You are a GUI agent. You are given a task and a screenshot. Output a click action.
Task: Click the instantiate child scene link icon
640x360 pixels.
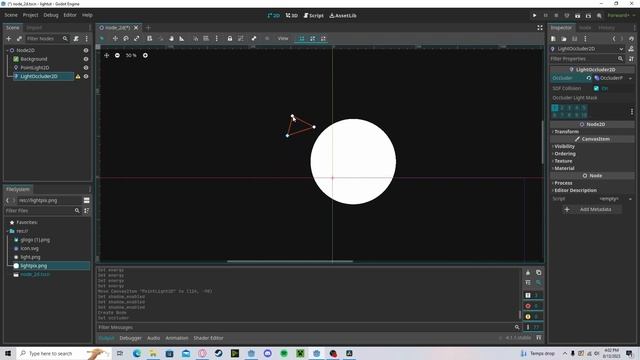(19, 38)
